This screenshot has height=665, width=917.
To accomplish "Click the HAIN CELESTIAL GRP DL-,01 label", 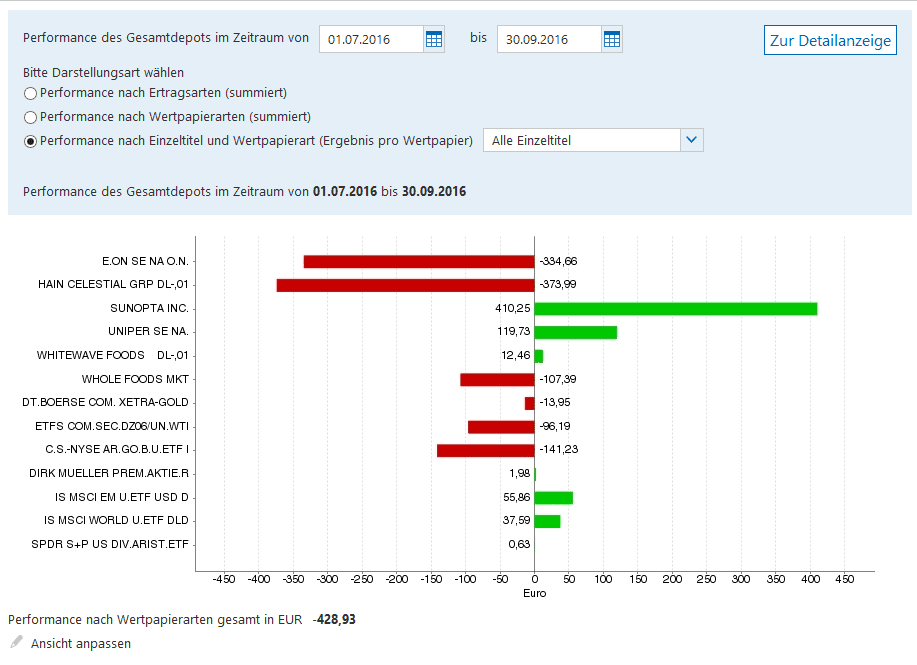I will point(113,284).
